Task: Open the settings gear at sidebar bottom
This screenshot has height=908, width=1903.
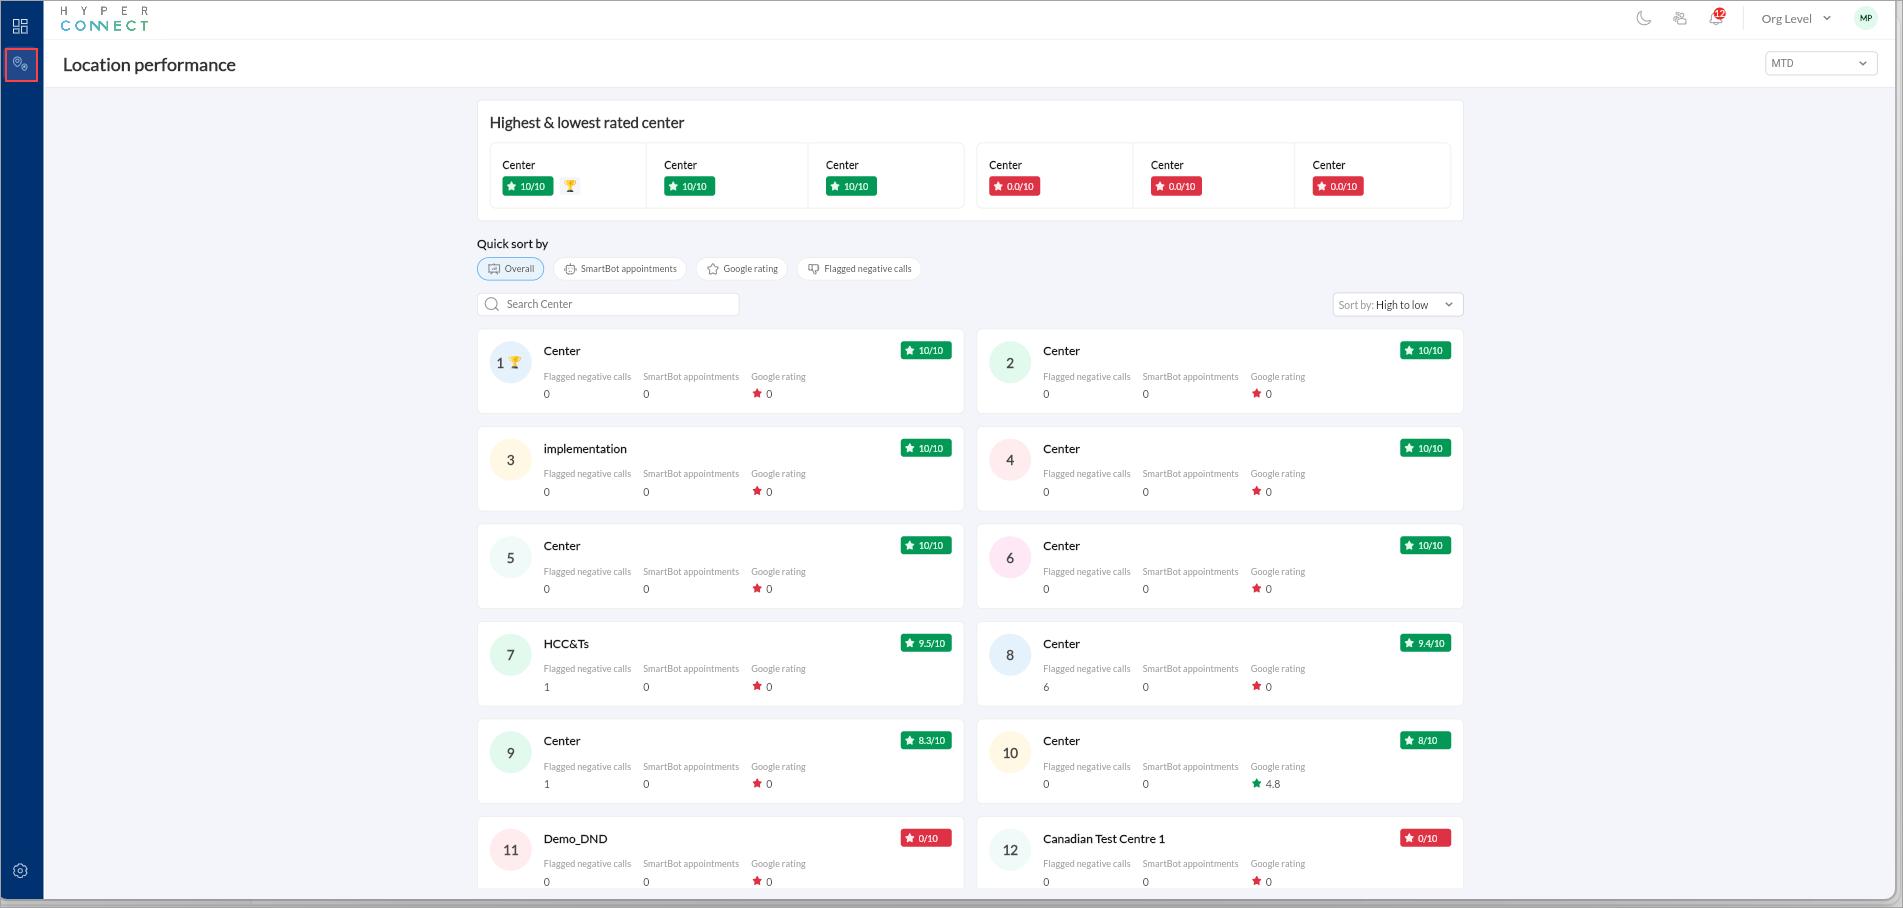Action: 20,870
